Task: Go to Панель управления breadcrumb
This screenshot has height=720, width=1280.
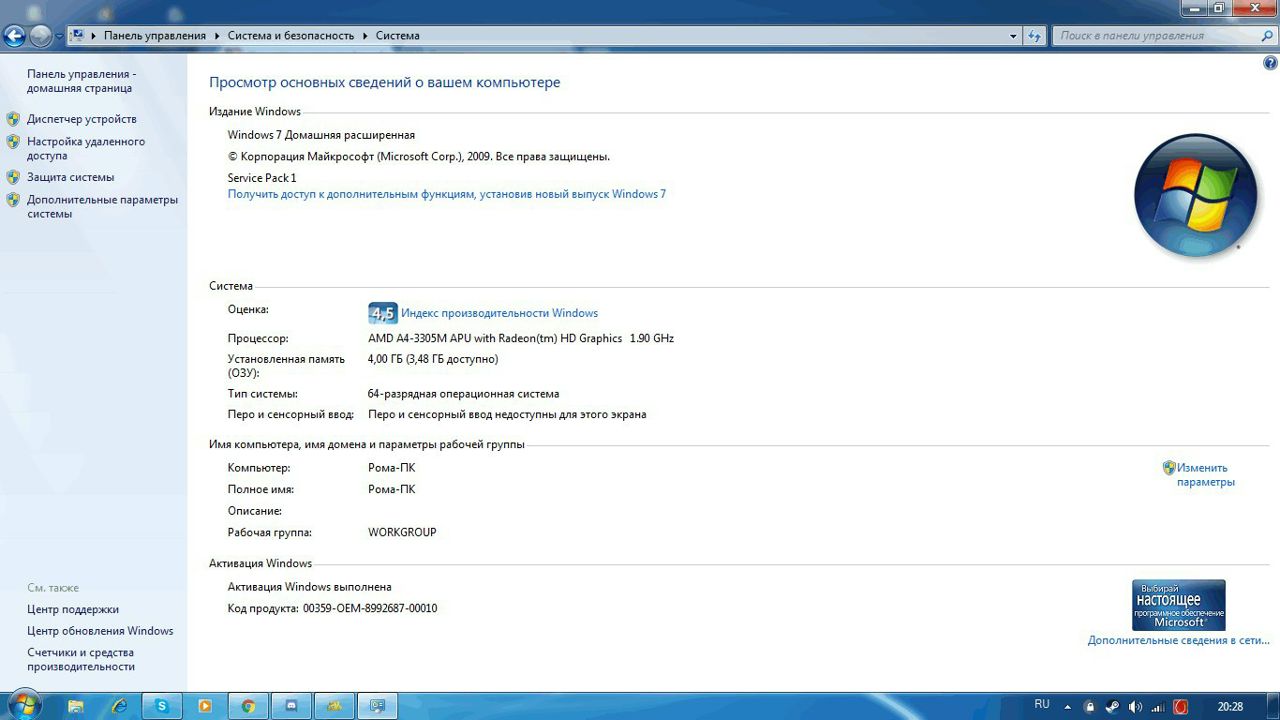Action: pos(154,36)
